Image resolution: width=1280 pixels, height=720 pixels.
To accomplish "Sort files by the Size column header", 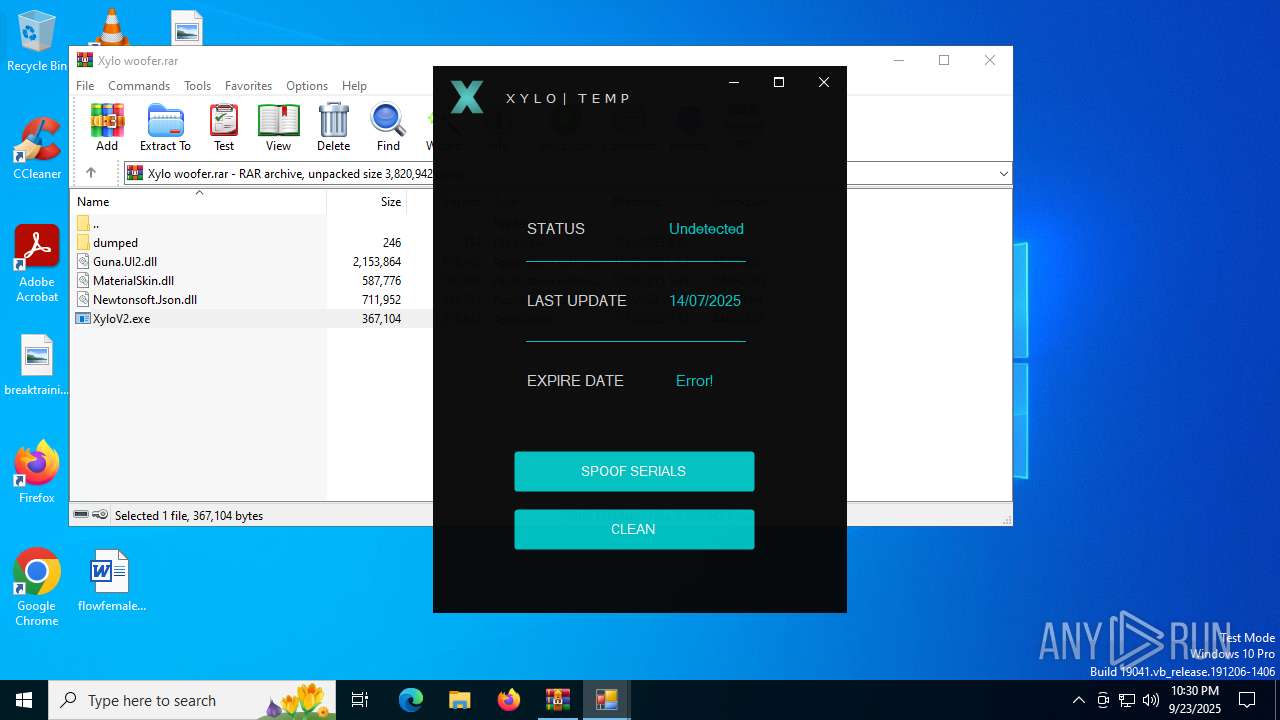I will pos(368,202).
